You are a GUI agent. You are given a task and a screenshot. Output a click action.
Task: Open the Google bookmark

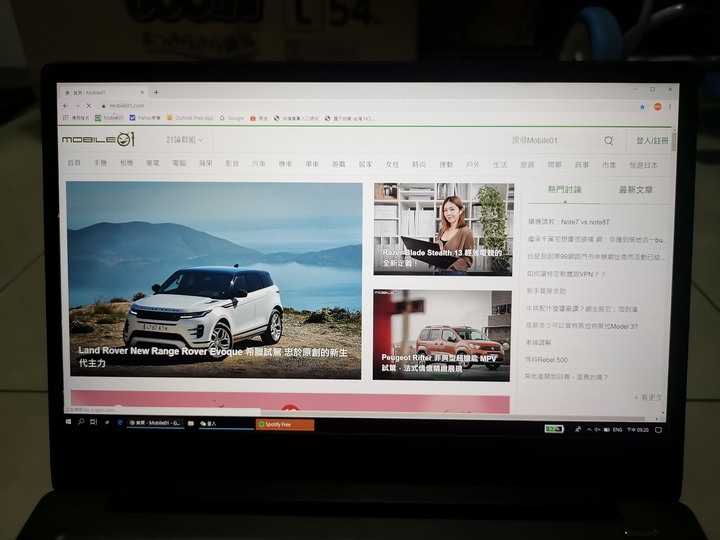click(232, 118)
